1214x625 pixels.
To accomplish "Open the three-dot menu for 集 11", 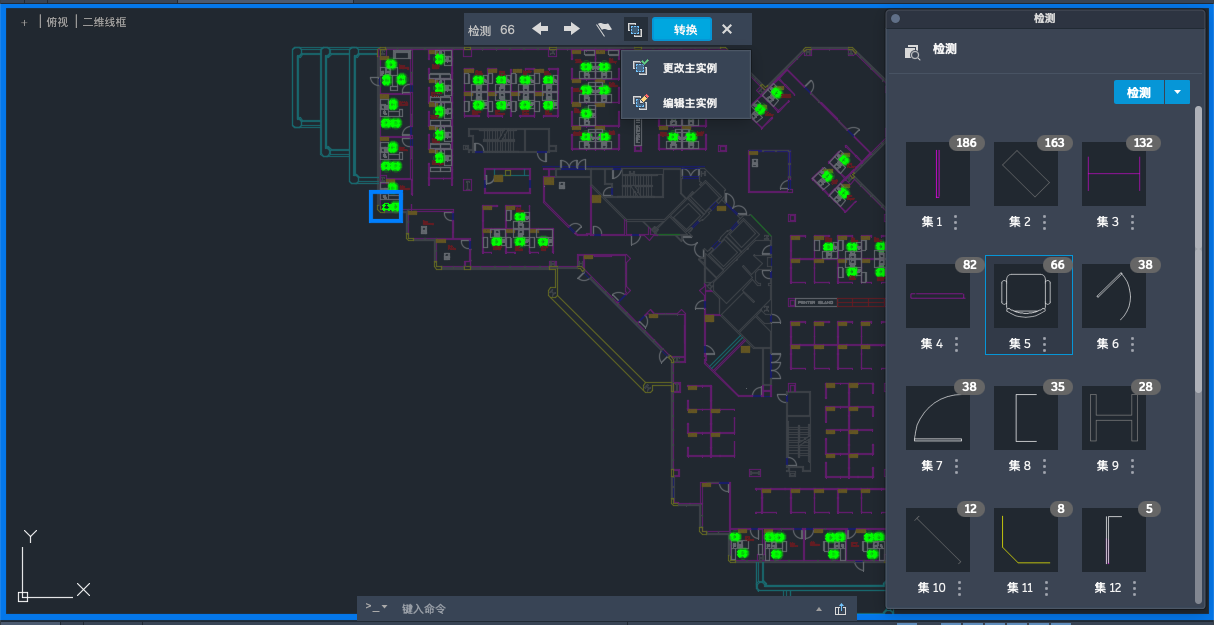I will pyautogui.click(x=1045, y=588).
